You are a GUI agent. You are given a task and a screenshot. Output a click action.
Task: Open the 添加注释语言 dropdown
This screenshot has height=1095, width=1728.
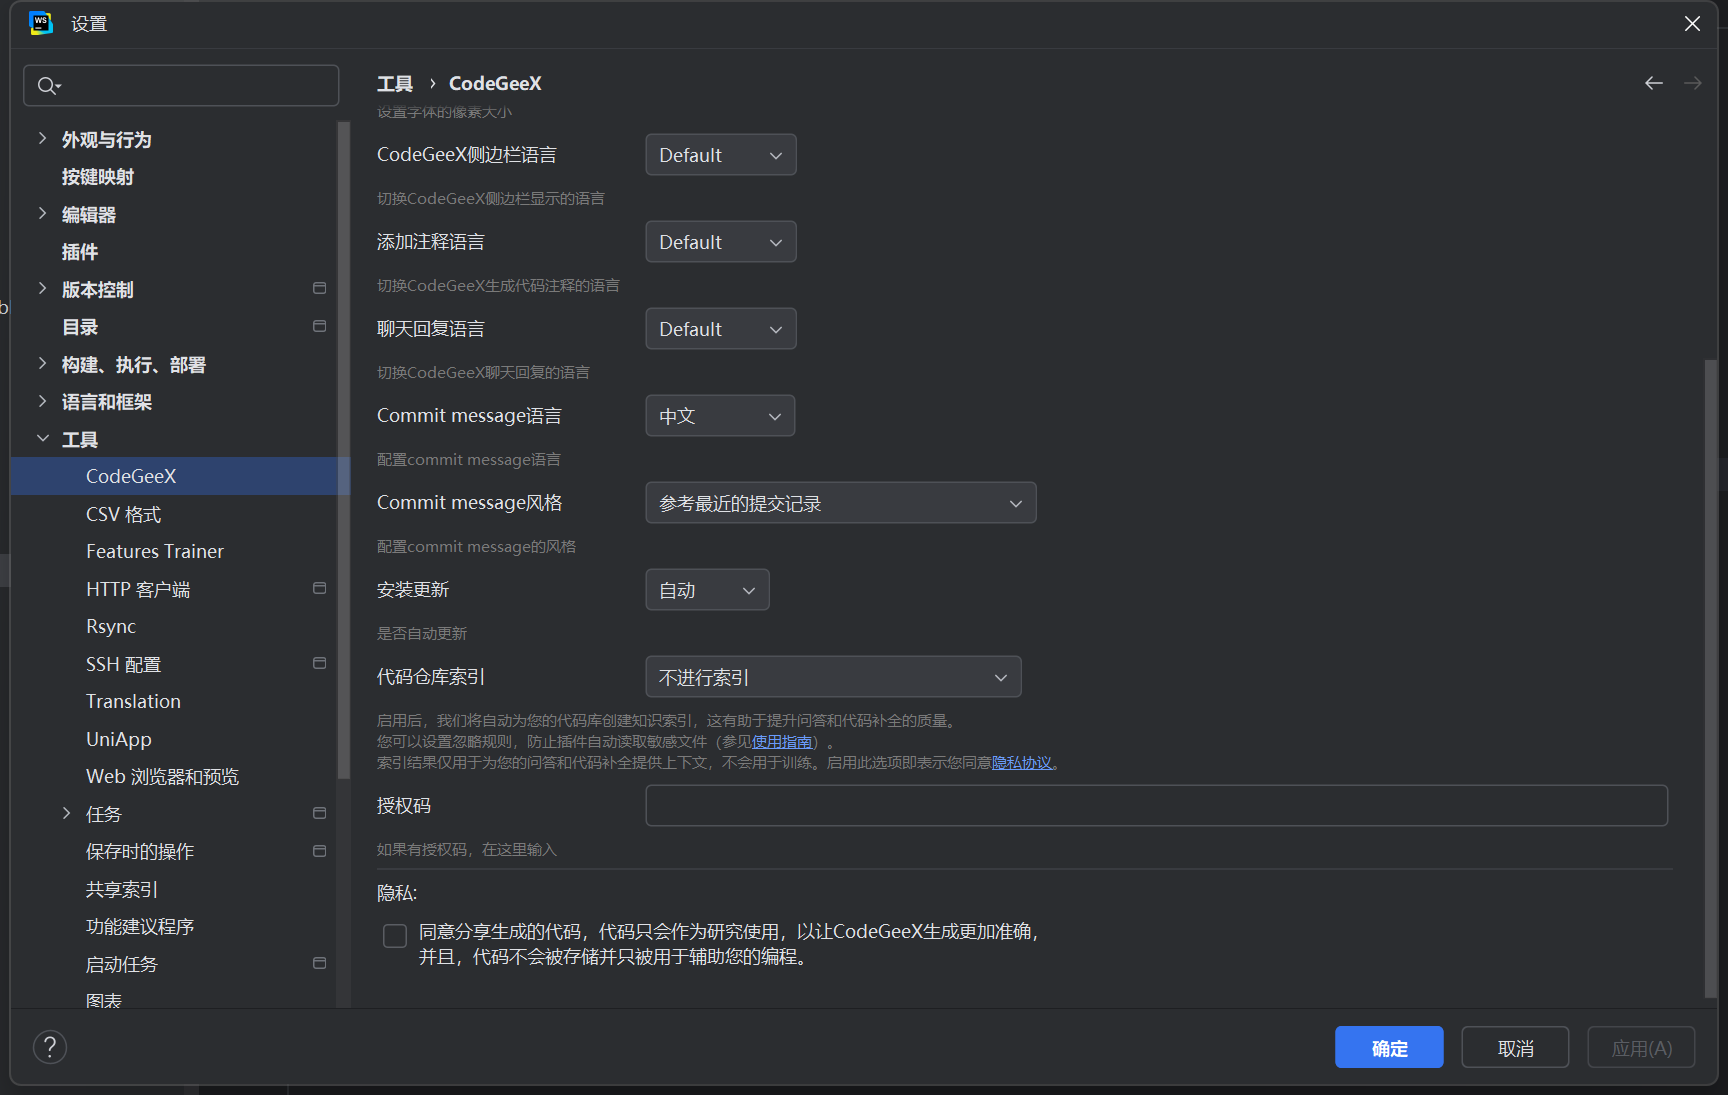721,242
